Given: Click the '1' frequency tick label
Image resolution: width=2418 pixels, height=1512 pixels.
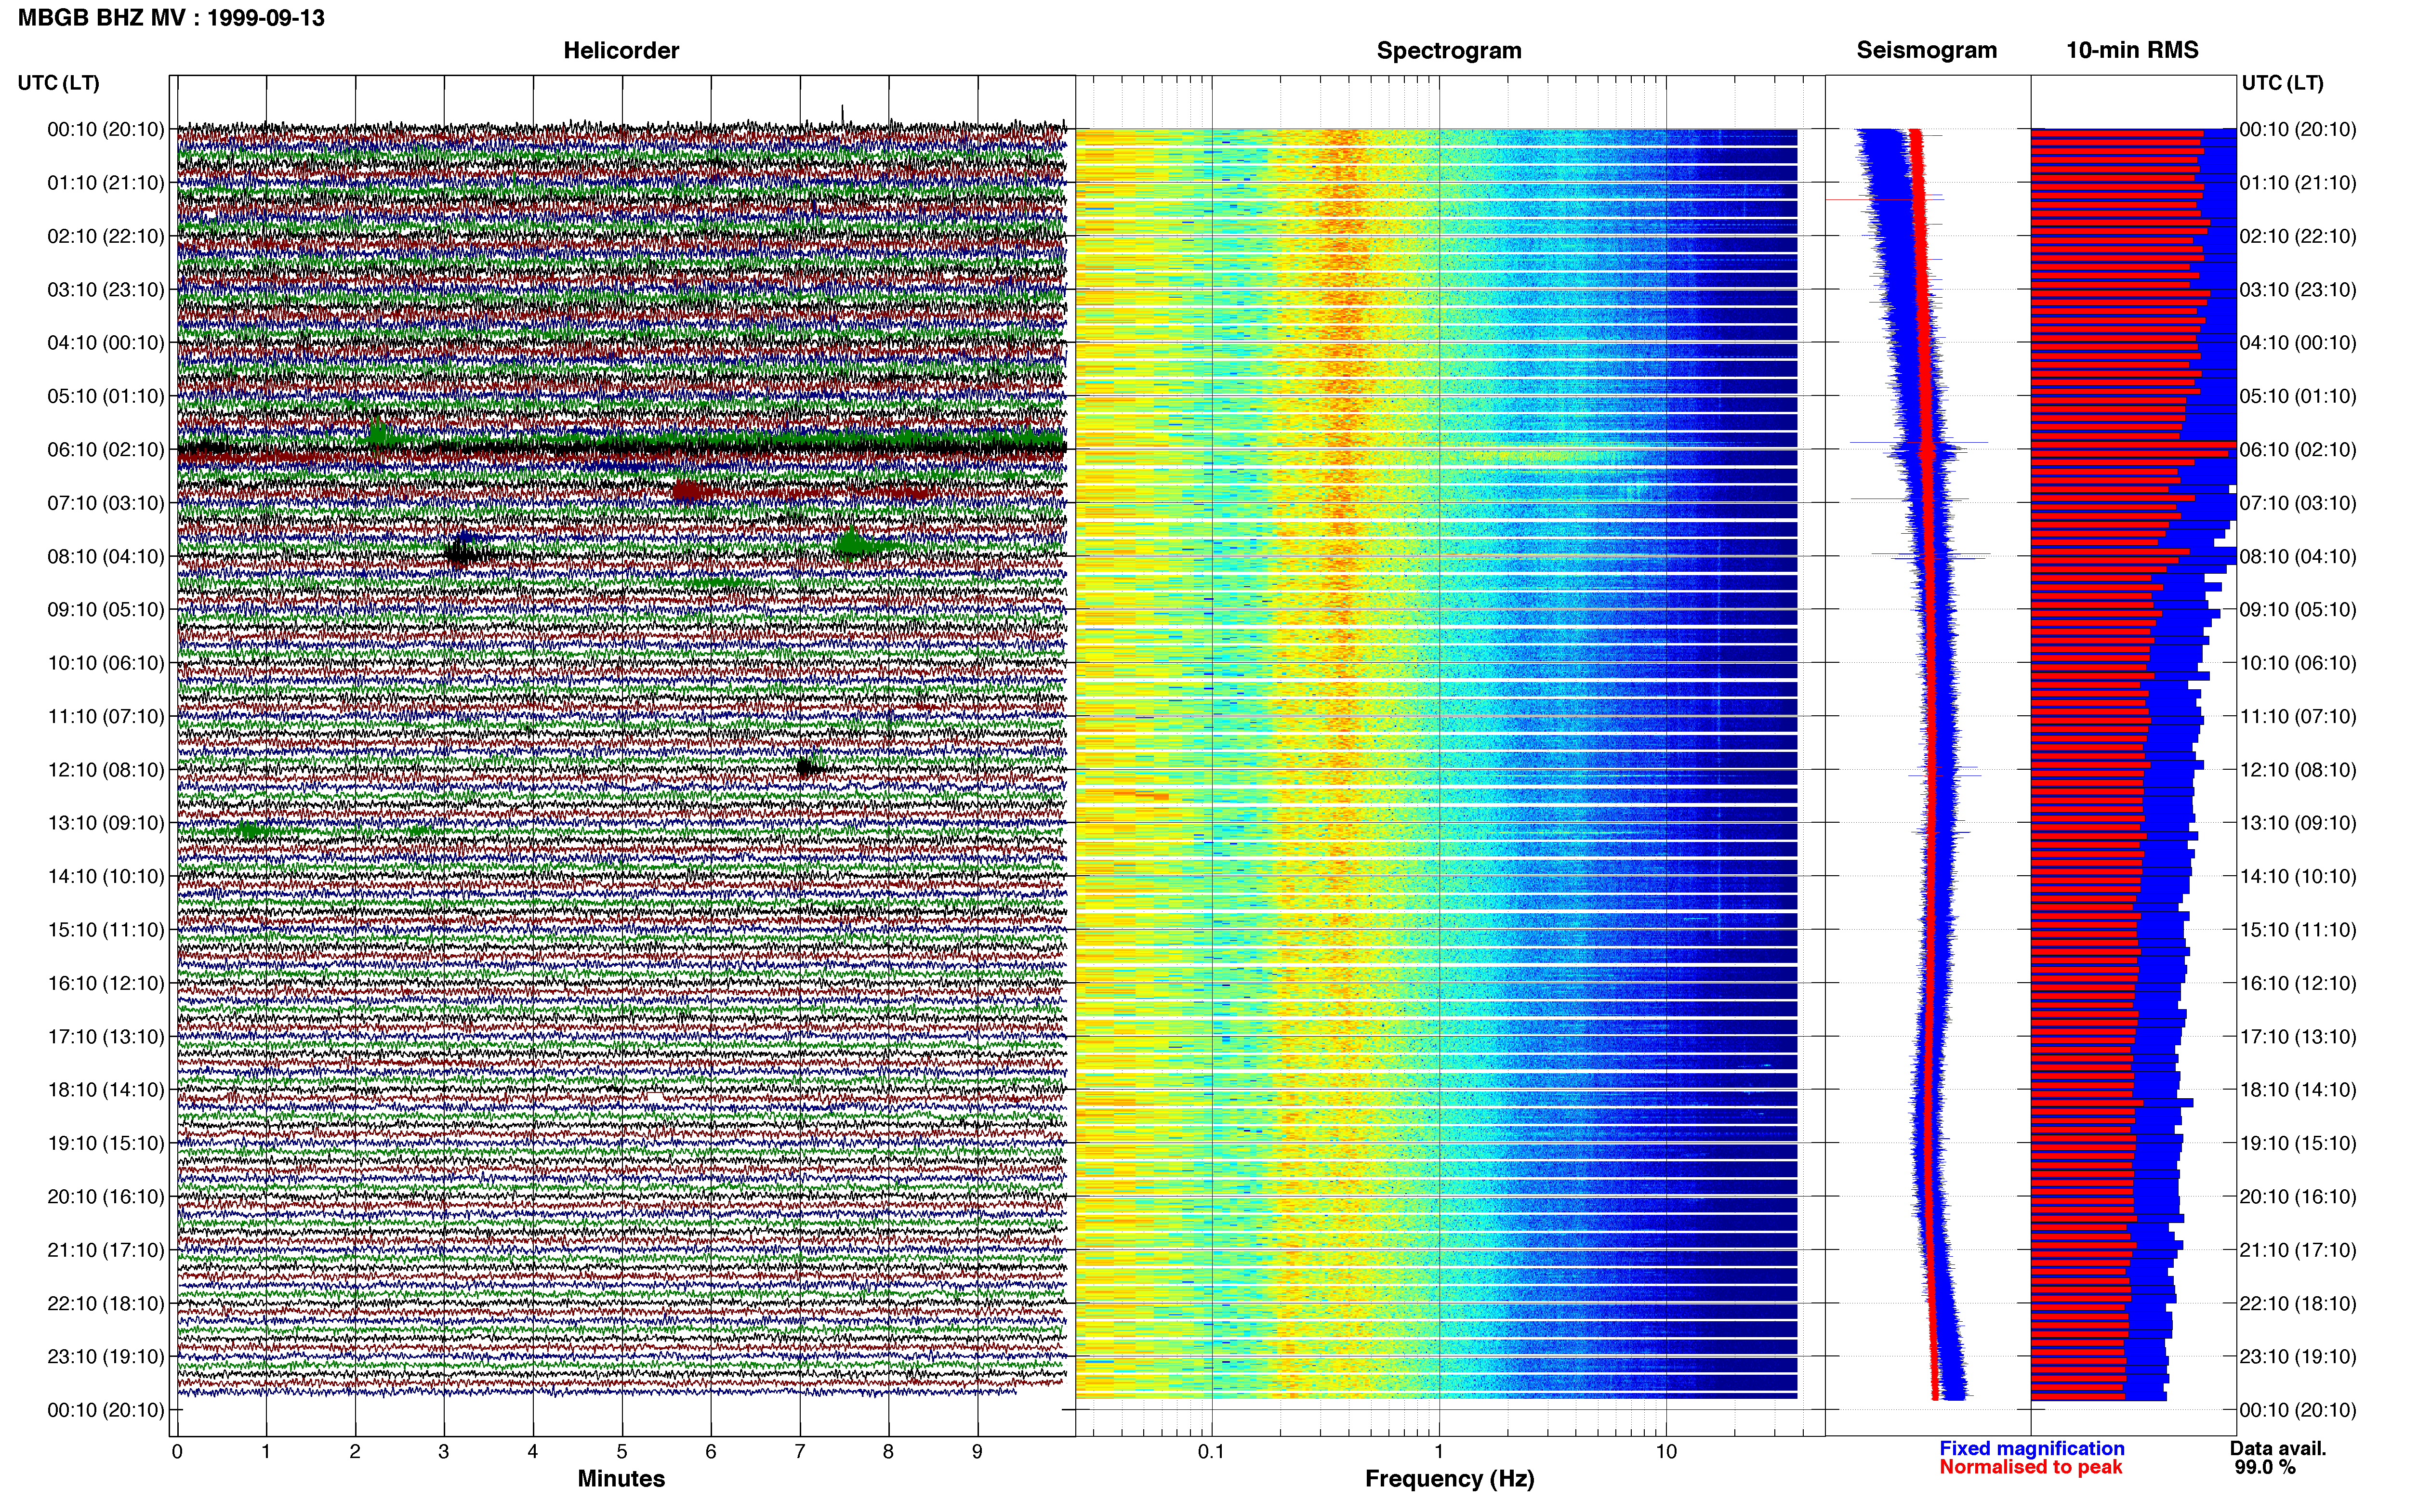Looking at the screenshot, I should [x=1439, y=1451].
